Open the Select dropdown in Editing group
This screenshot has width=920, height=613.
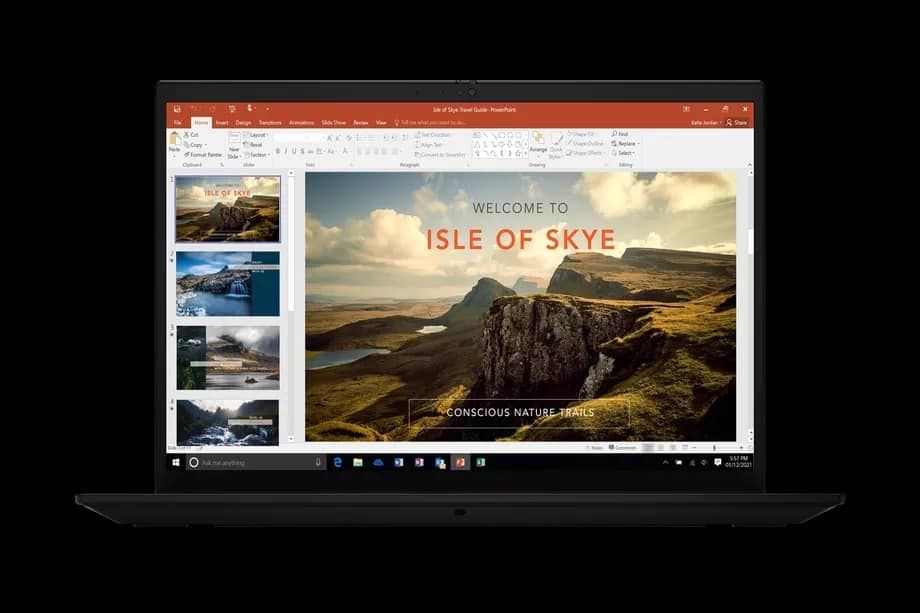point(626,153)
